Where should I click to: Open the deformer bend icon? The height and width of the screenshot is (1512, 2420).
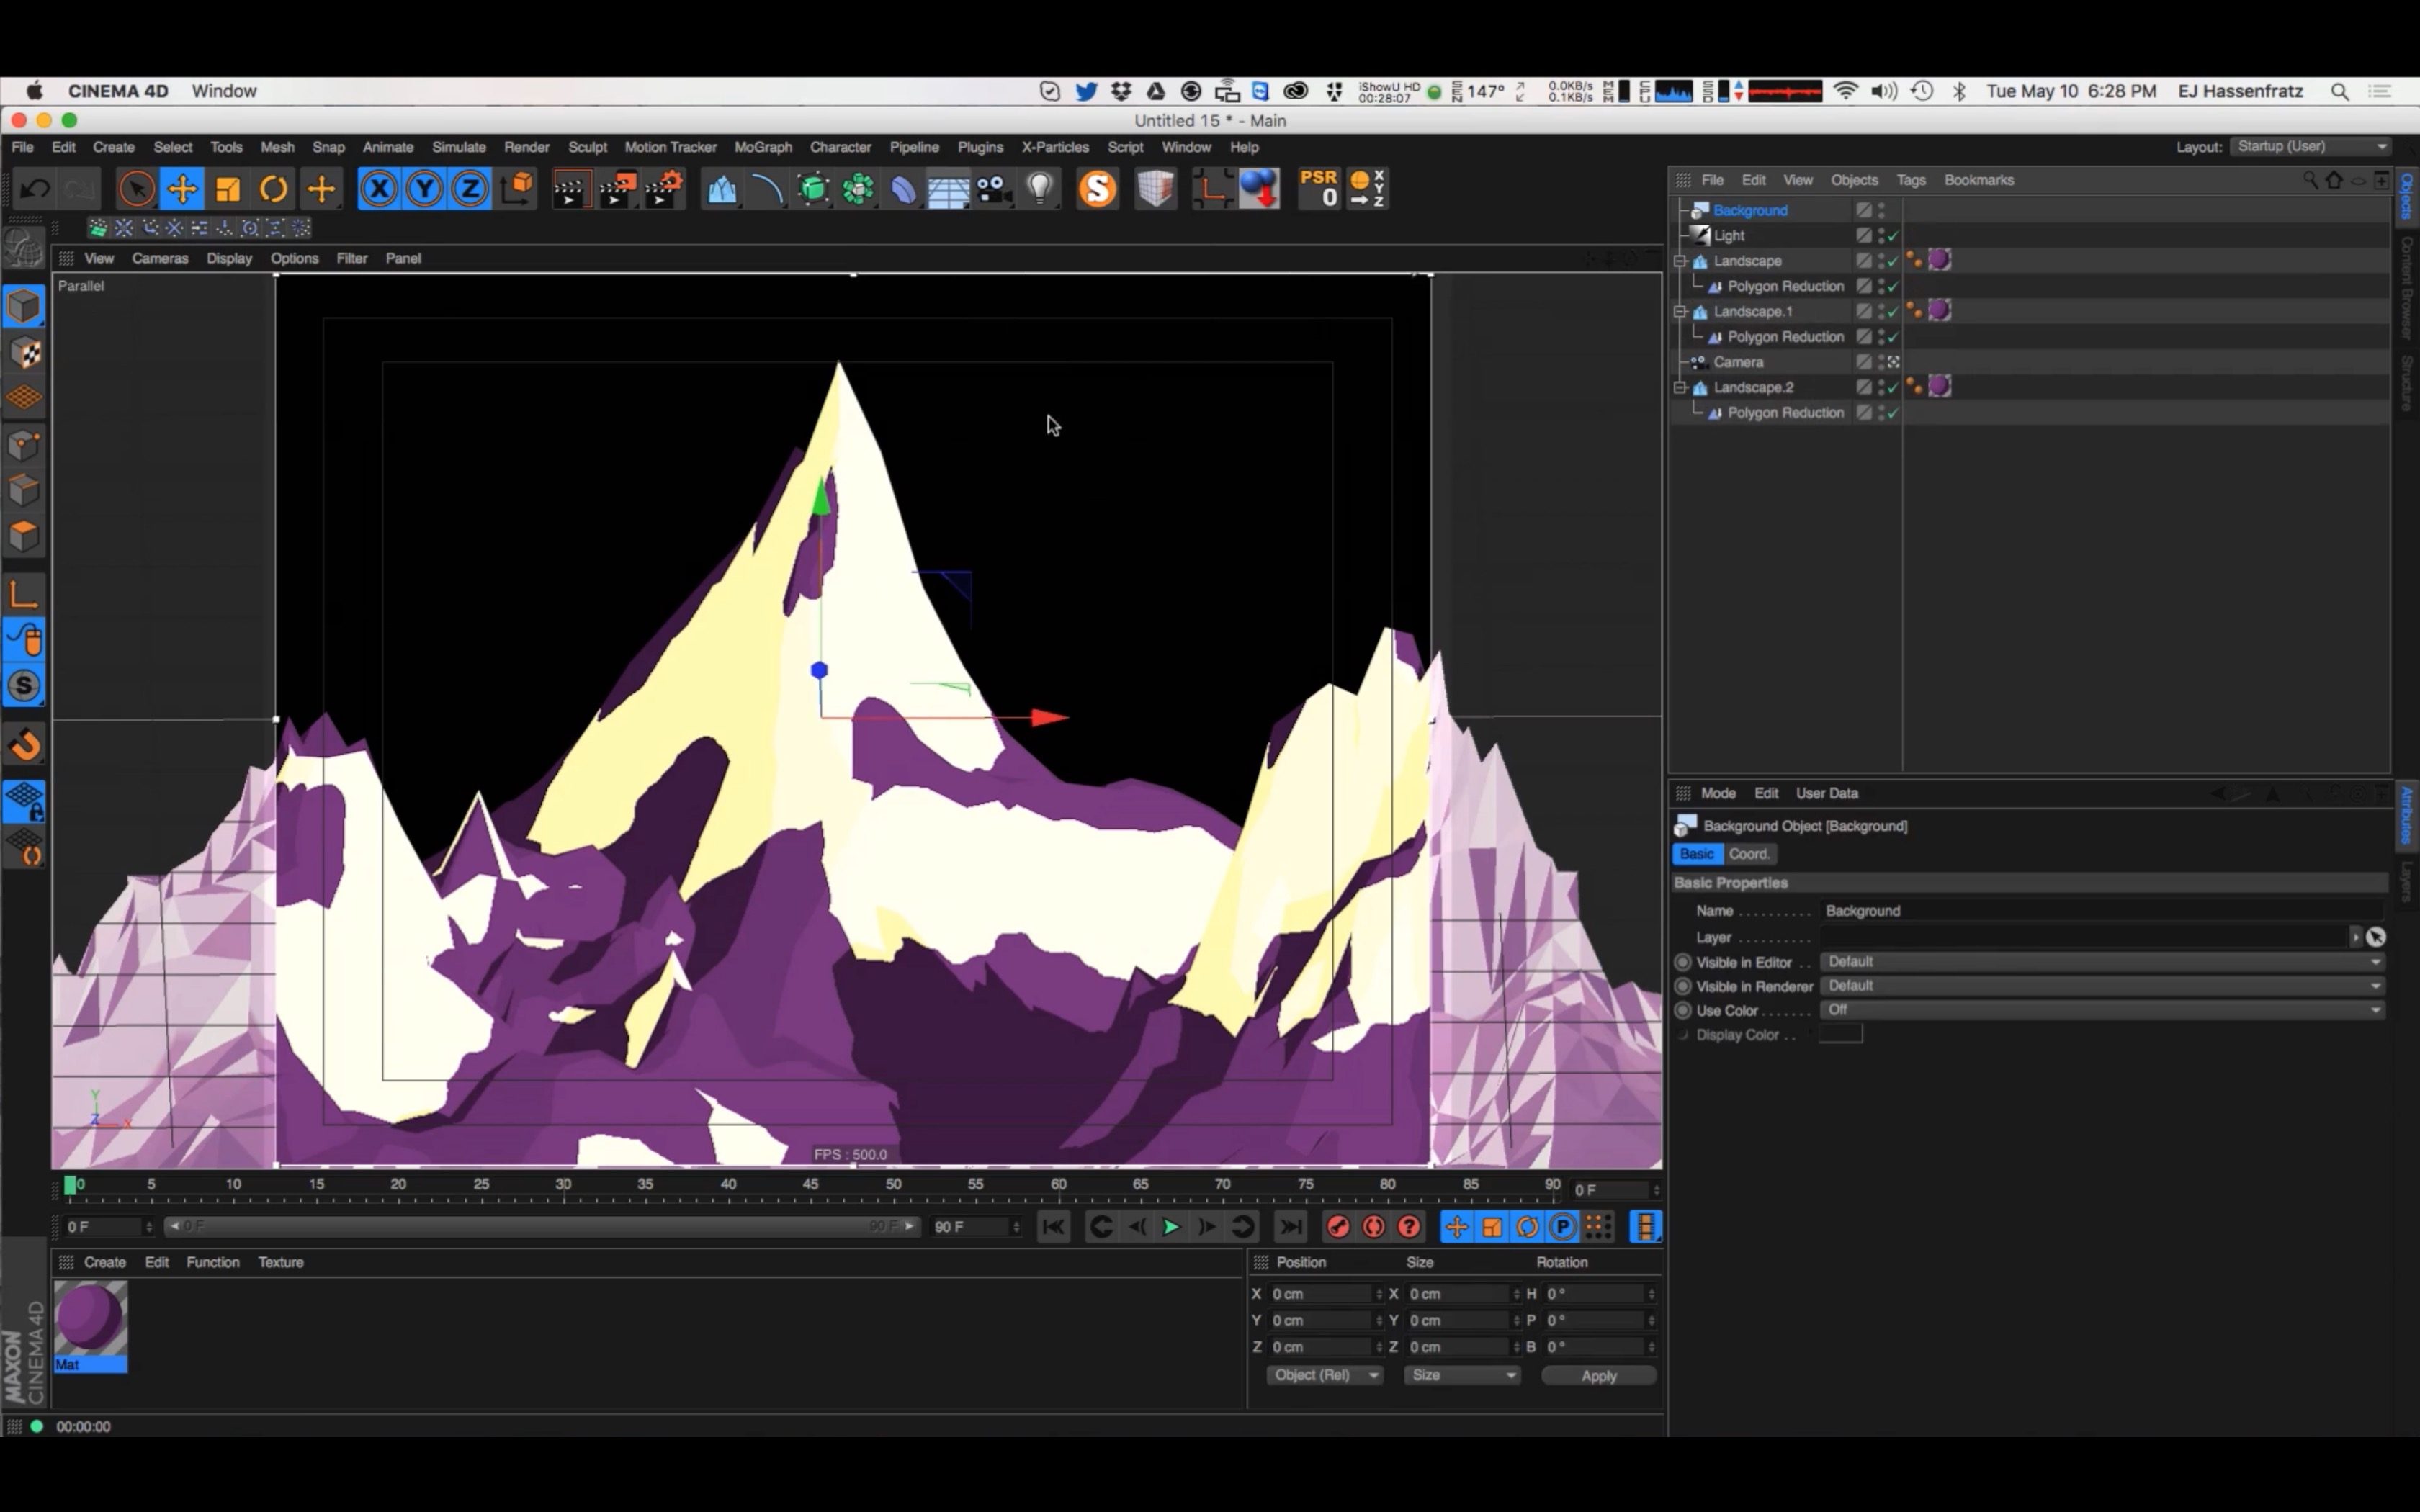pyautogui.click(x=903, y=189)
